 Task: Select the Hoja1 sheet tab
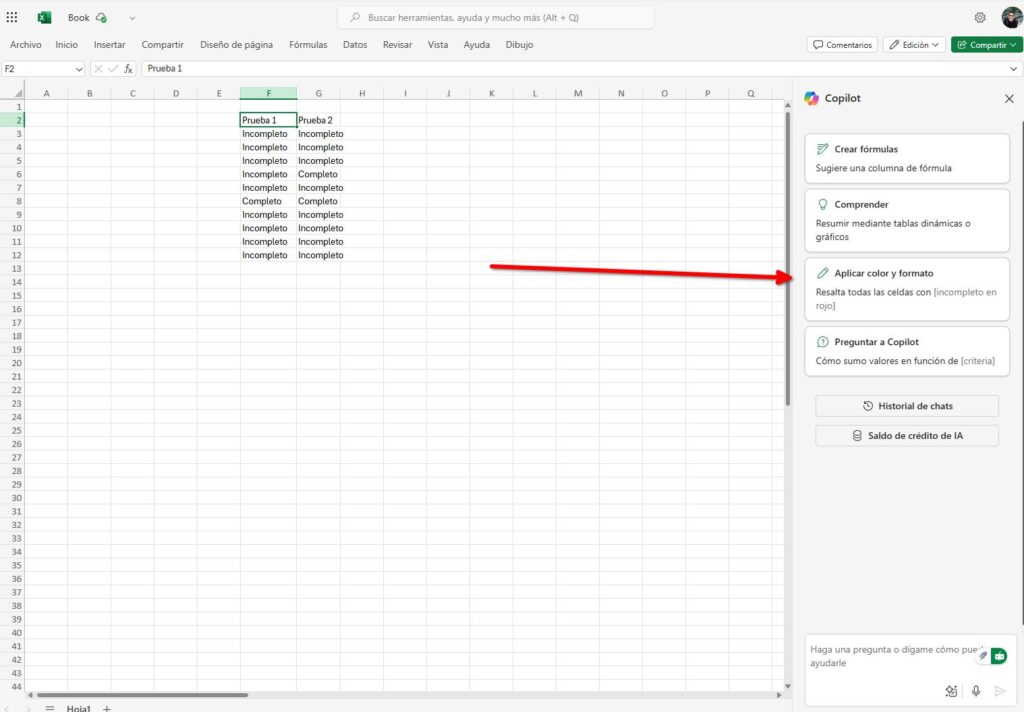pyautogui.click(x=78, y=708)
